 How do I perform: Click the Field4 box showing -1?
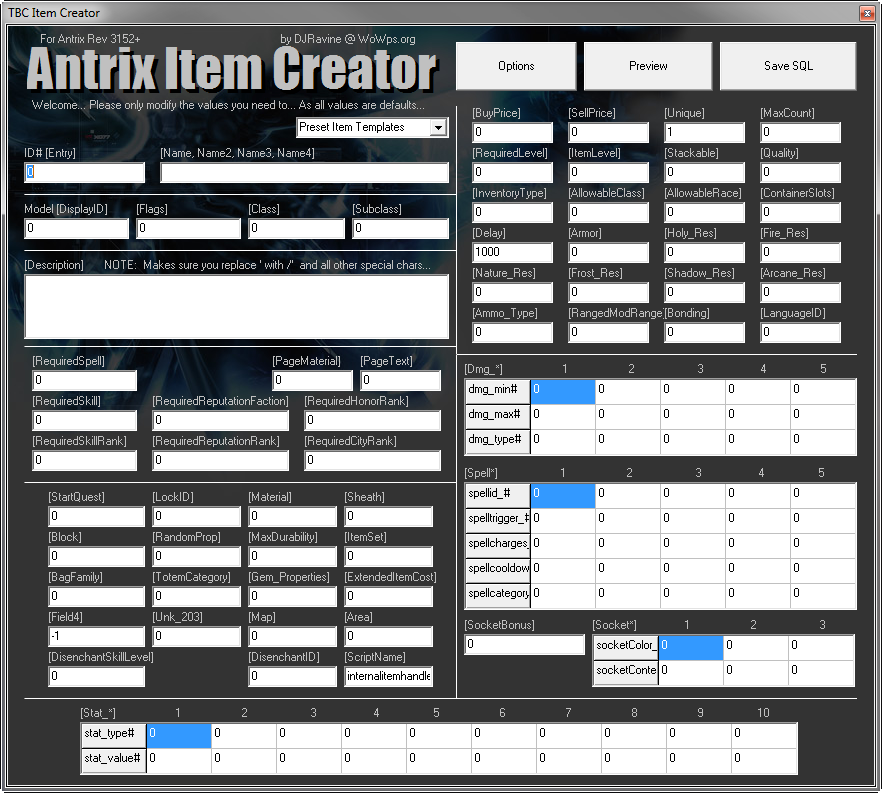click(x=96, y=636)
